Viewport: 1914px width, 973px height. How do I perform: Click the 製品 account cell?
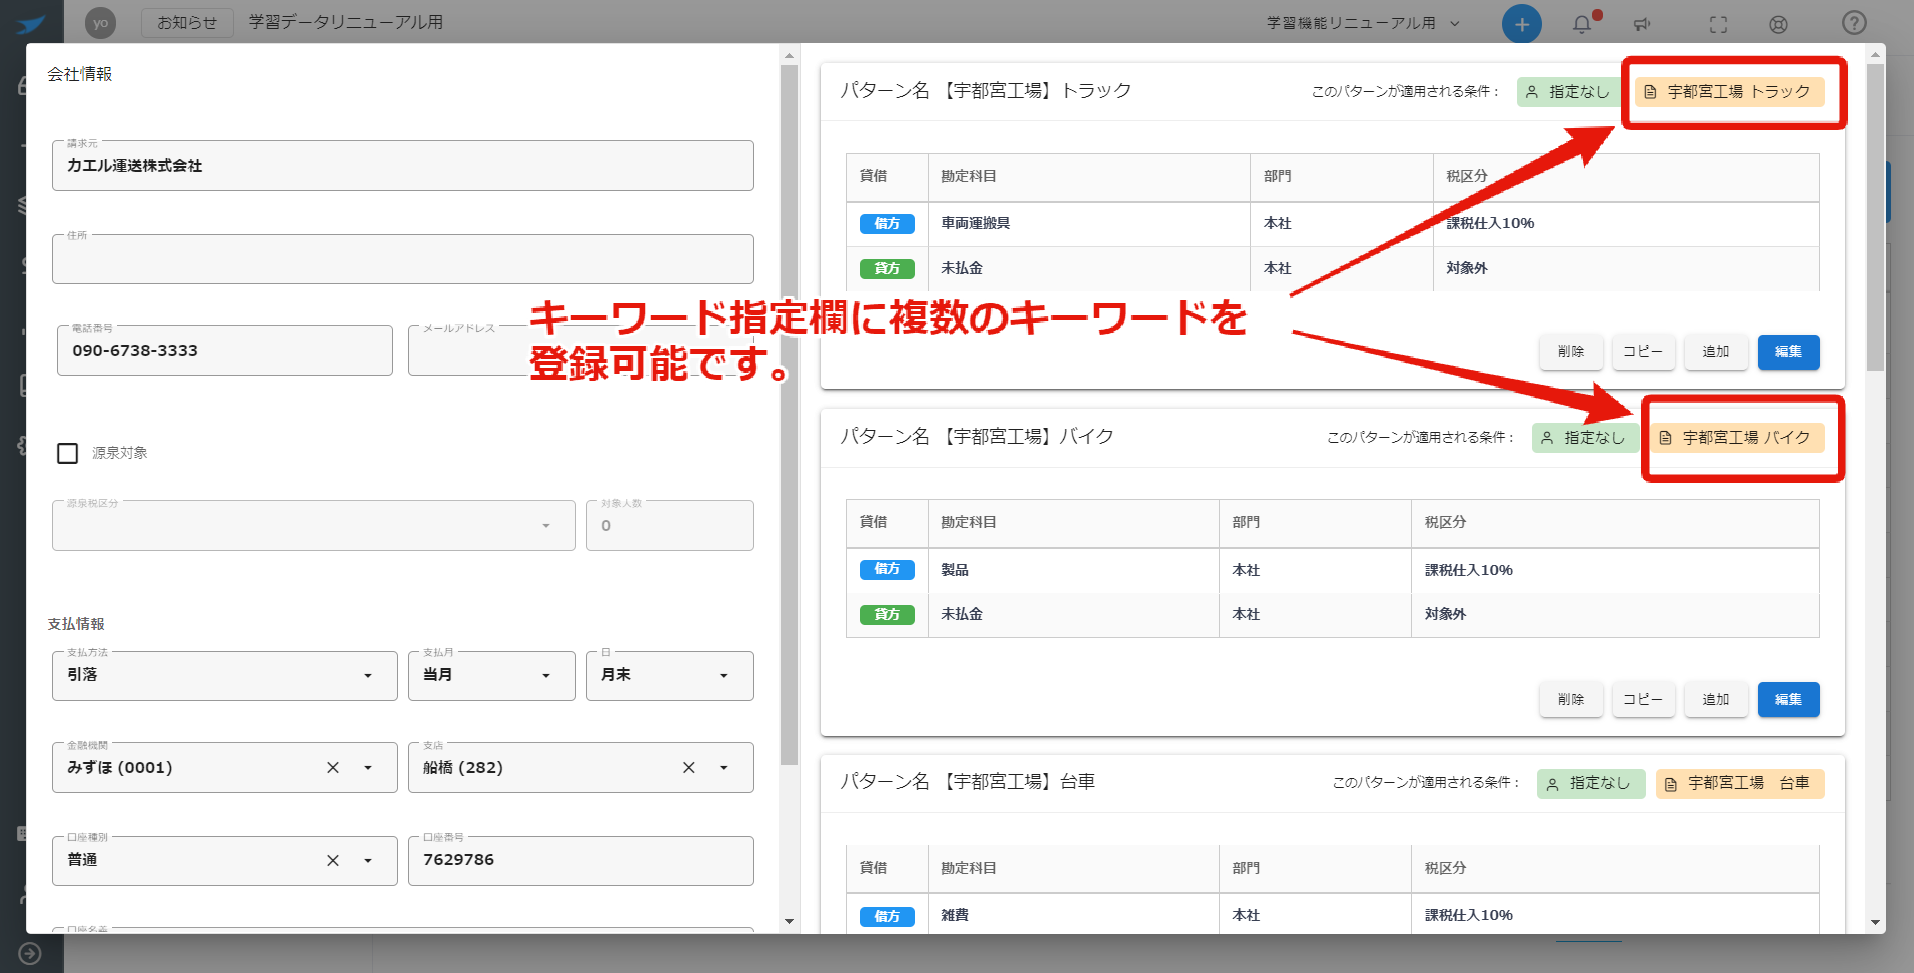pyautogui.click(x=1073, y=570)
